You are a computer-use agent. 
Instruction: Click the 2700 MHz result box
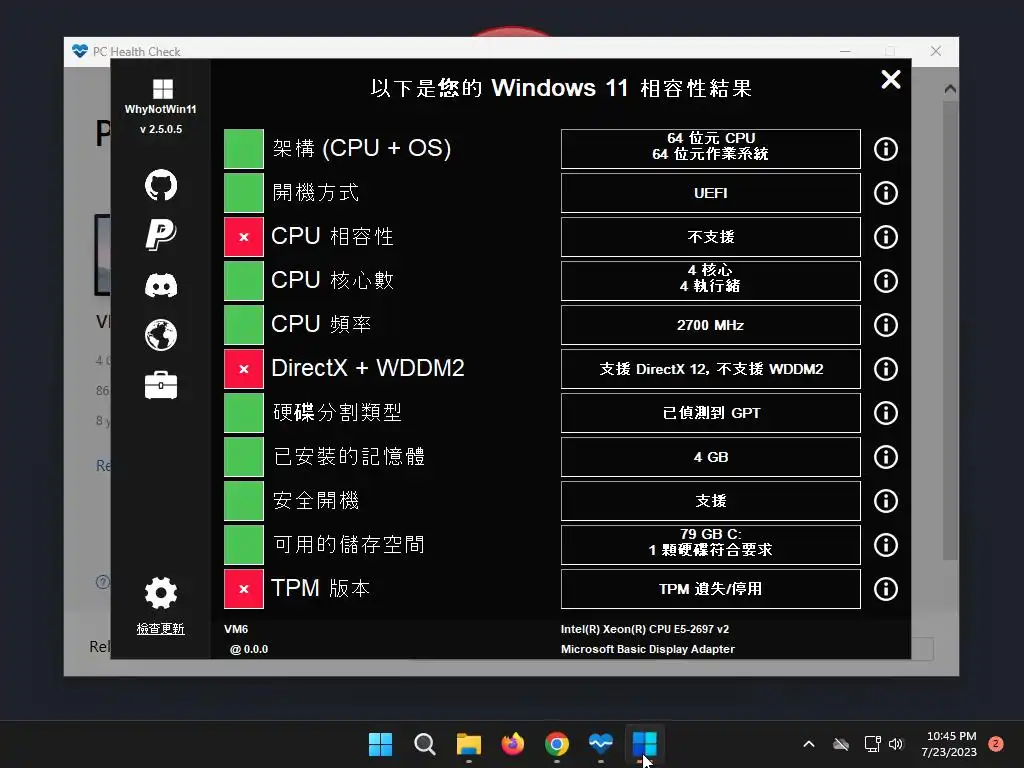point(711,325)
